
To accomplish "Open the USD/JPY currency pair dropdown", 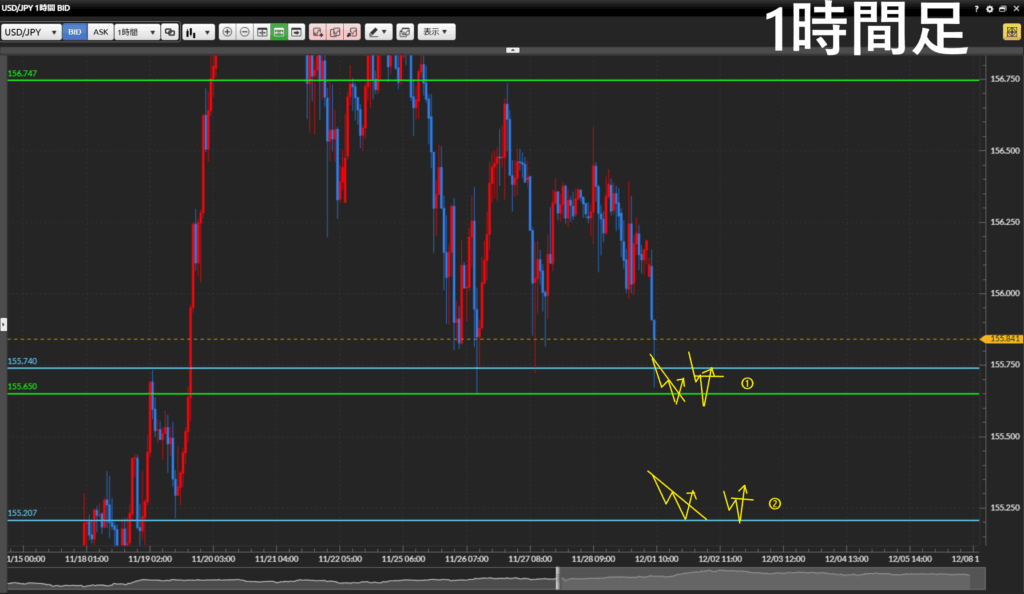I will pos(31,32).
